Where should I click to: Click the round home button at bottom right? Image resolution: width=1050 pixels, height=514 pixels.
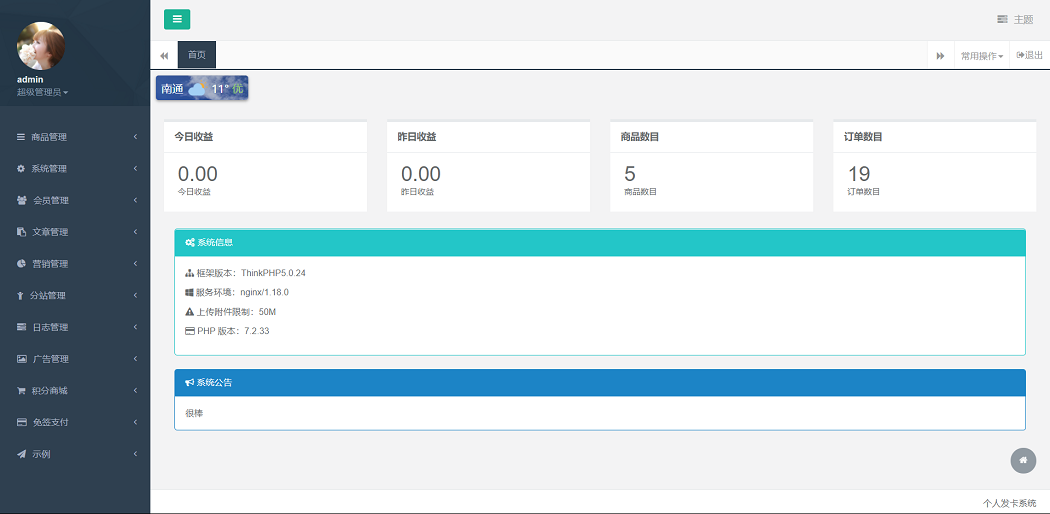coord(1023,460)
